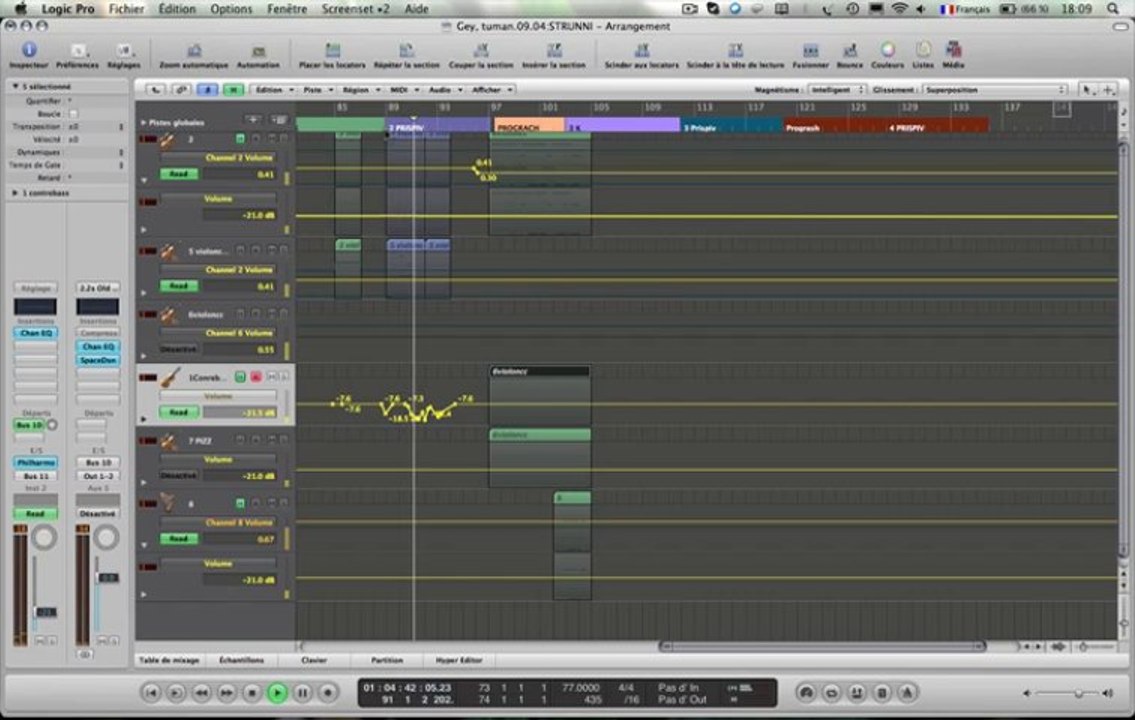Toggle the record-enable button on selected contrabass track
The height and width of the screenshot is (720, 1135).
pyautogui.click(x=256, y=377)
